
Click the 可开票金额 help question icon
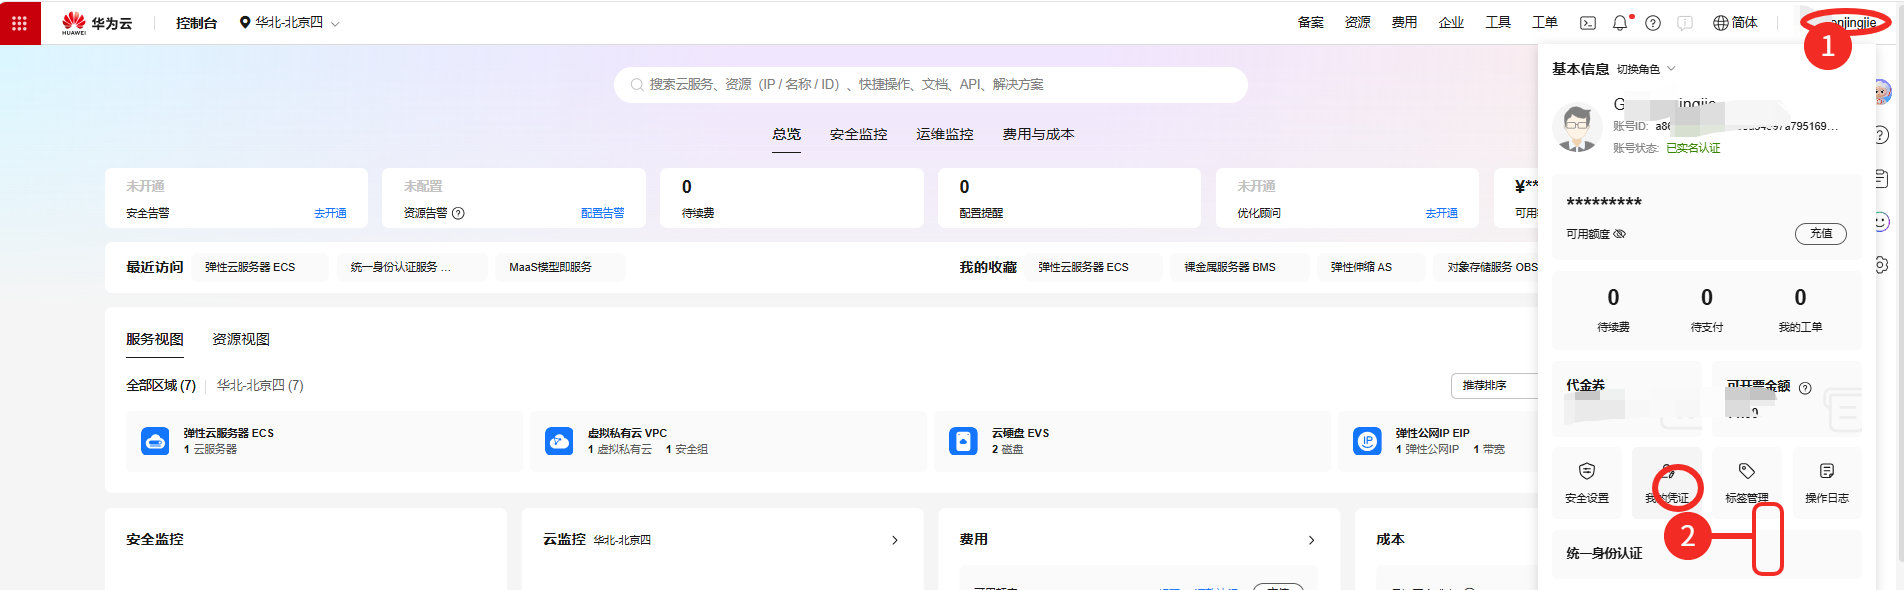point(1805,388)
